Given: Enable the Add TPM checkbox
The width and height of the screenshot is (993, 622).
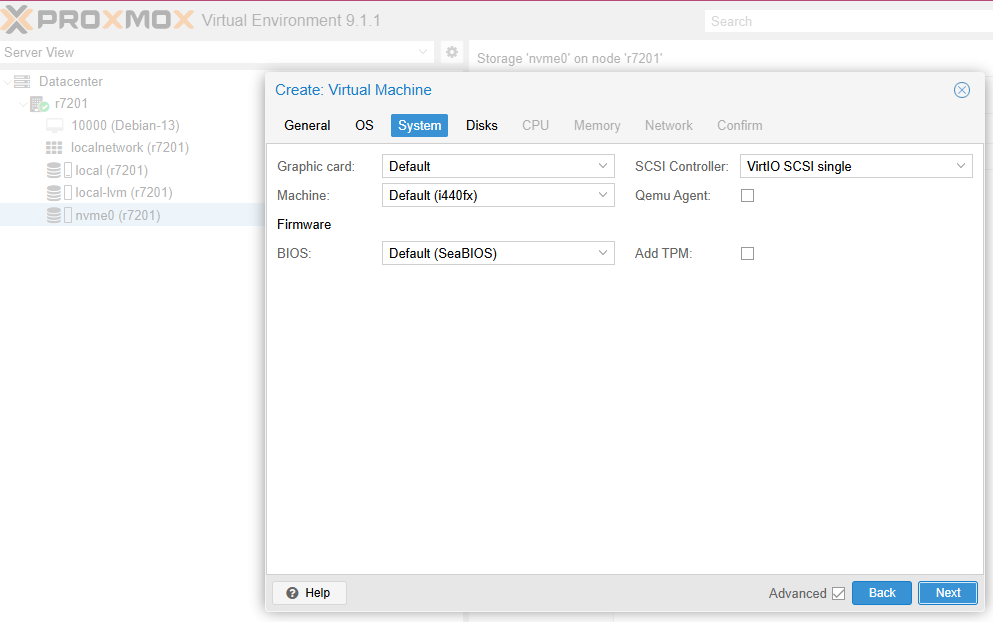Looking at the screenshot, I should pyautogui.click(x=747, y=254).
